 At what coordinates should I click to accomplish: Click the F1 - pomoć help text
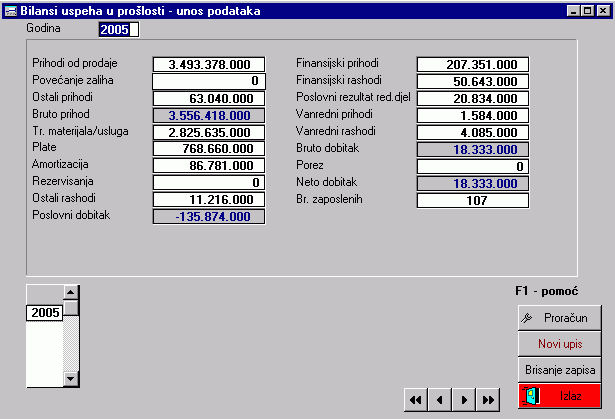click(x=546, y=291)
